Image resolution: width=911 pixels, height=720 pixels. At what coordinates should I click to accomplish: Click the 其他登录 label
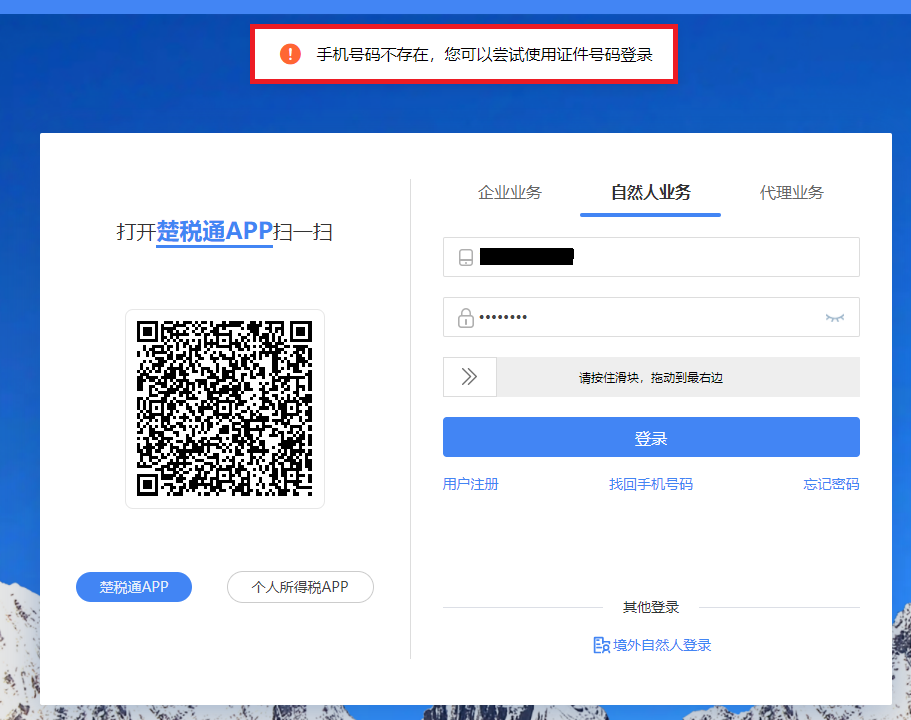tap(651, 607)
